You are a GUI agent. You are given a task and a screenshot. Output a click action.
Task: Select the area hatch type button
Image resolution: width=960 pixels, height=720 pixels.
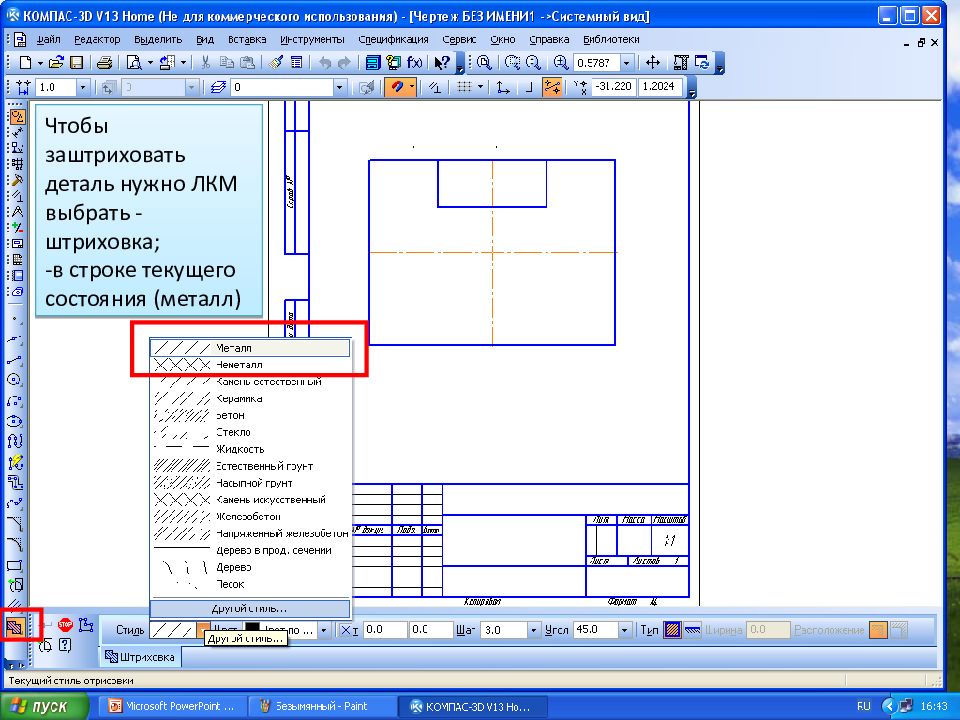pos(672,629)
